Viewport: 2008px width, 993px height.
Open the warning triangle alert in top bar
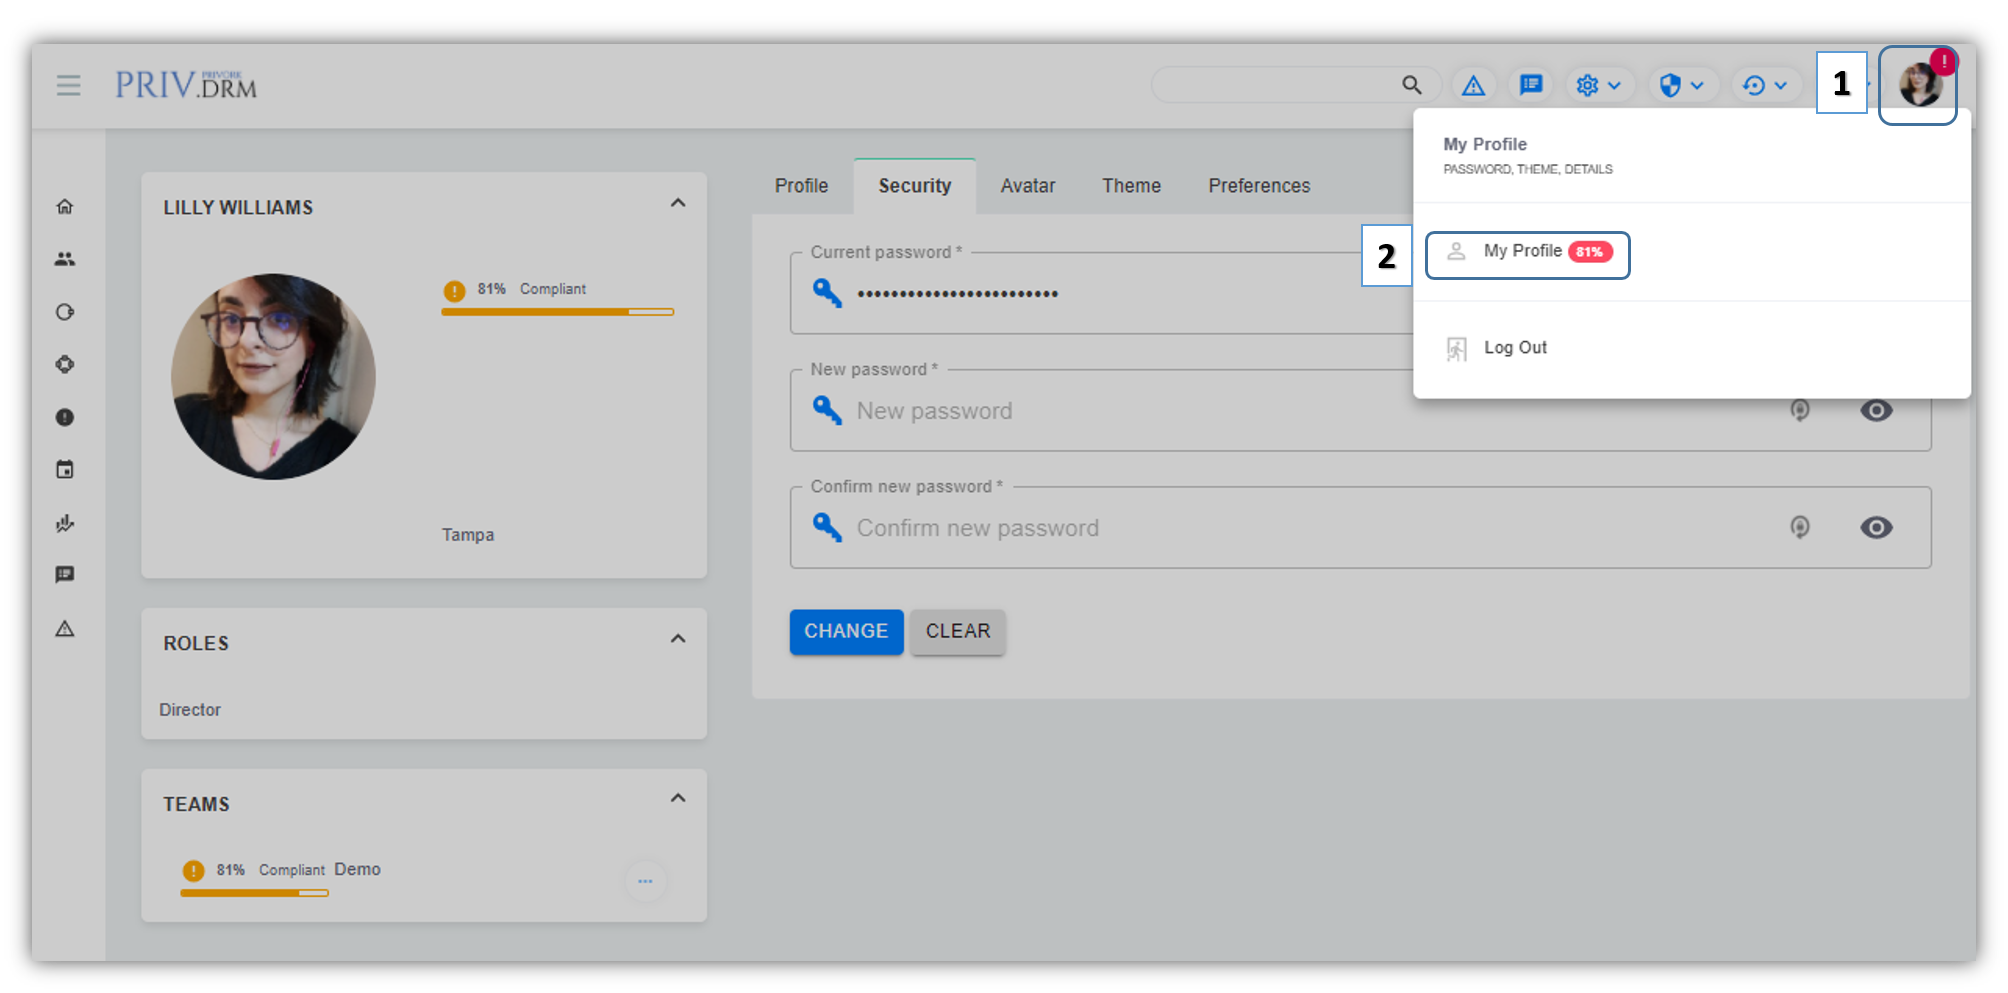pos(1473,86)
